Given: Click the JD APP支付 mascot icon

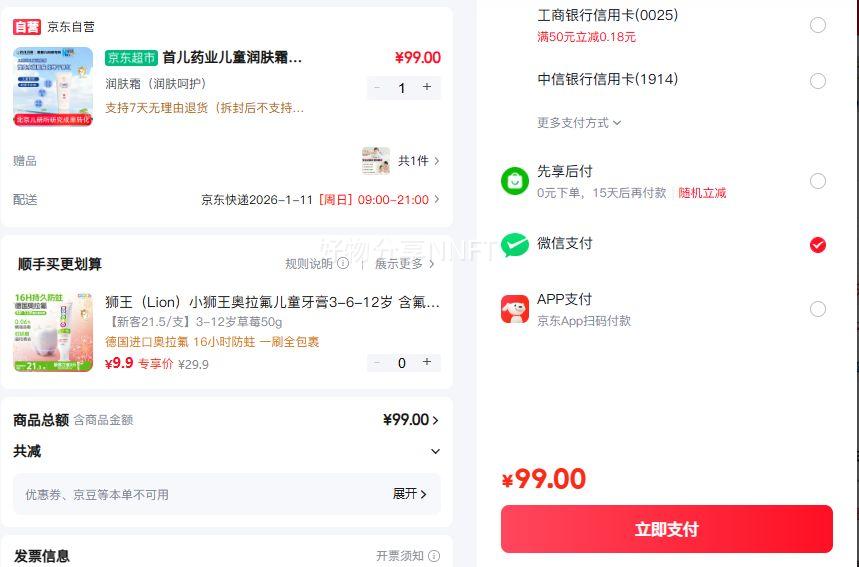Looking at the screenshot, I should pyautogui.click(x=514, y=309).
